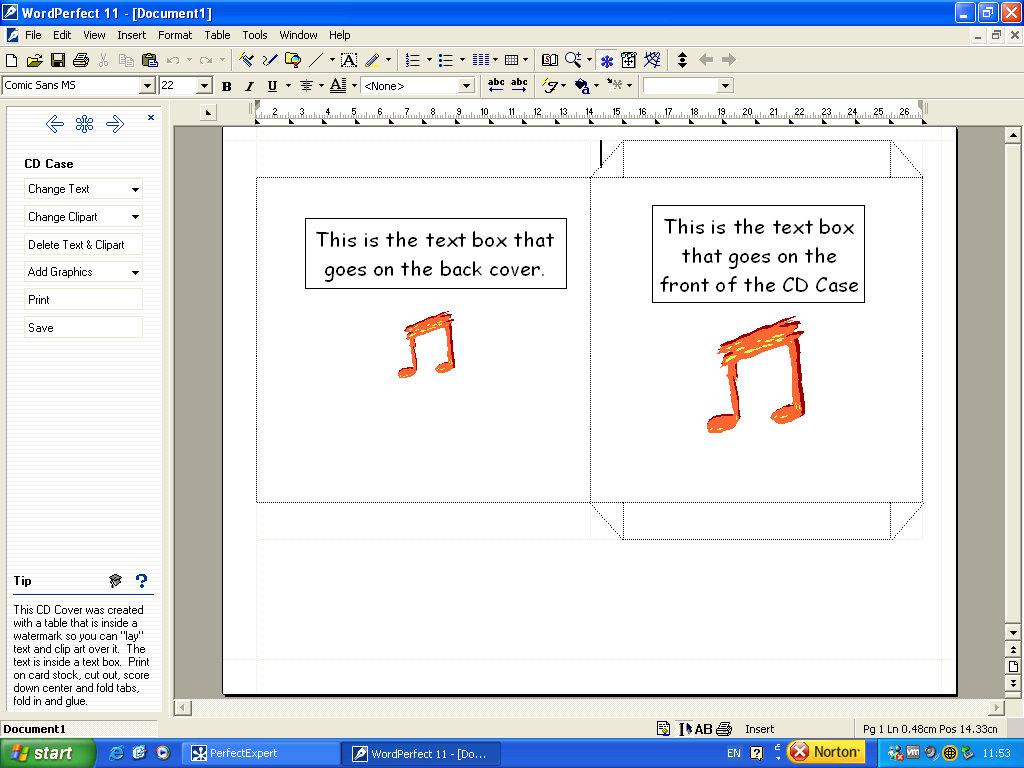The image size is (1024, 768).
Task: Expand the font size 22 dropdown
Action: (x=204, y=86)
